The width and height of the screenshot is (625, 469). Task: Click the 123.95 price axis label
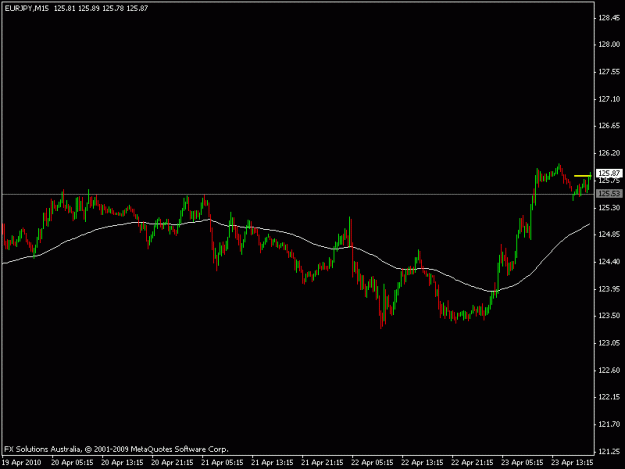tap(609, 289)
